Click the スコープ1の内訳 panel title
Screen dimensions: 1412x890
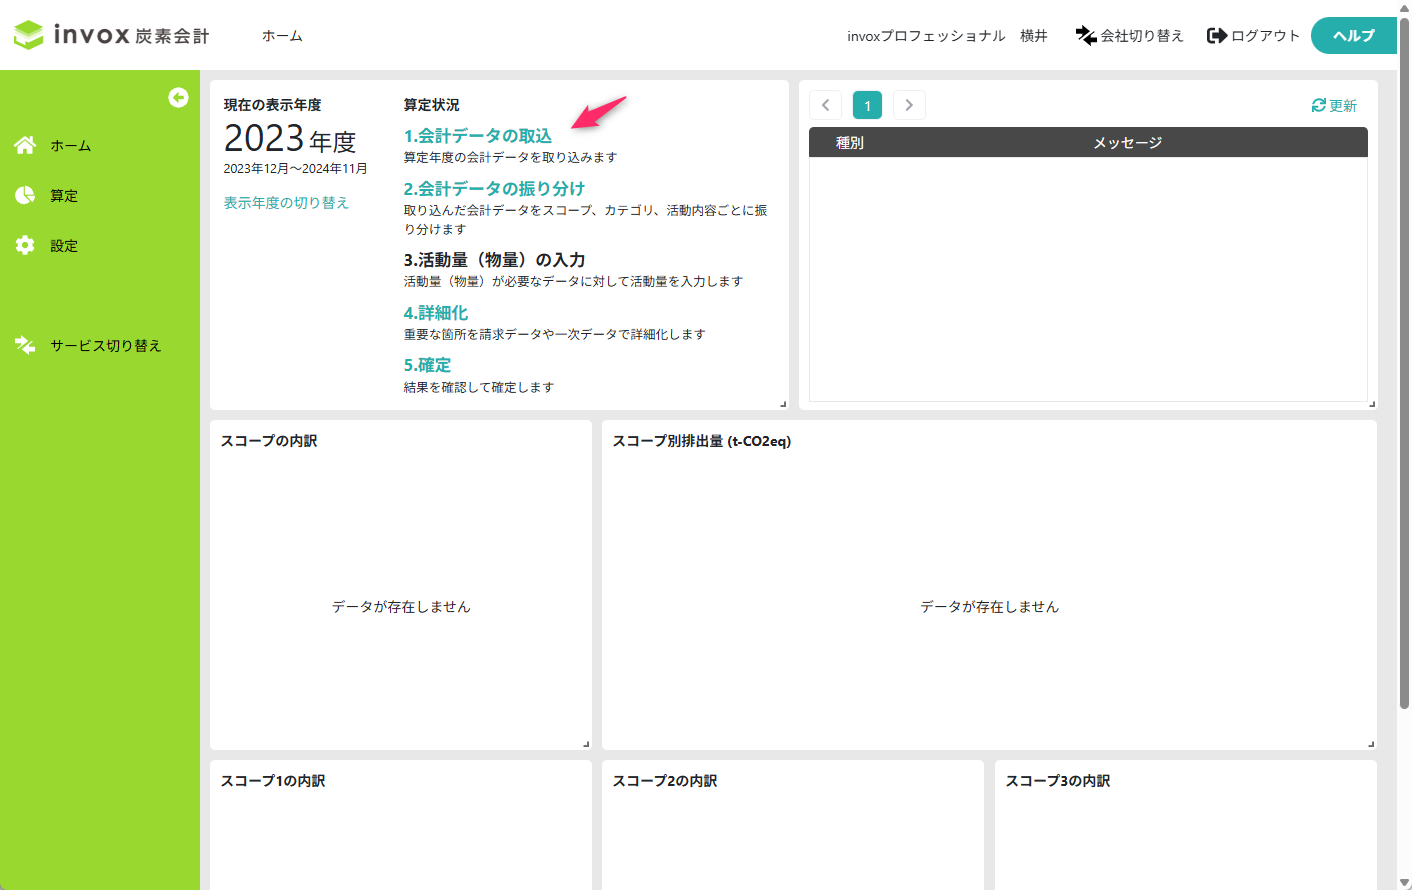(273, 781)
